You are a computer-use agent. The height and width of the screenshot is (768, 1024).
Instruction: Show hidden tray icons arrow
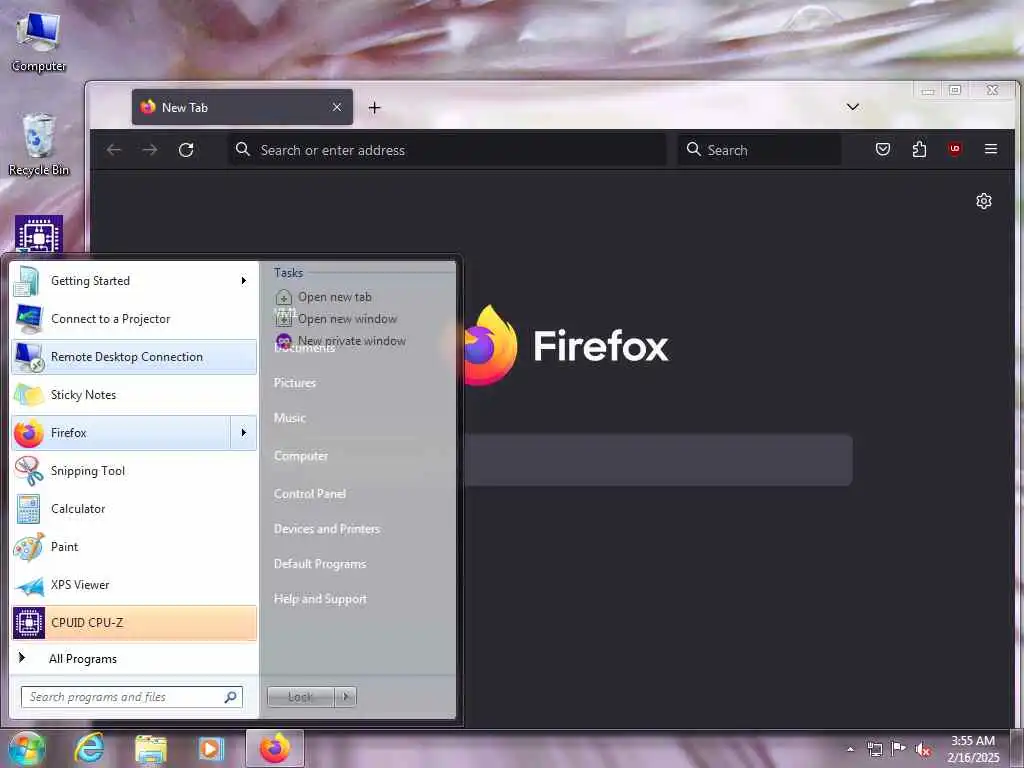850,749
